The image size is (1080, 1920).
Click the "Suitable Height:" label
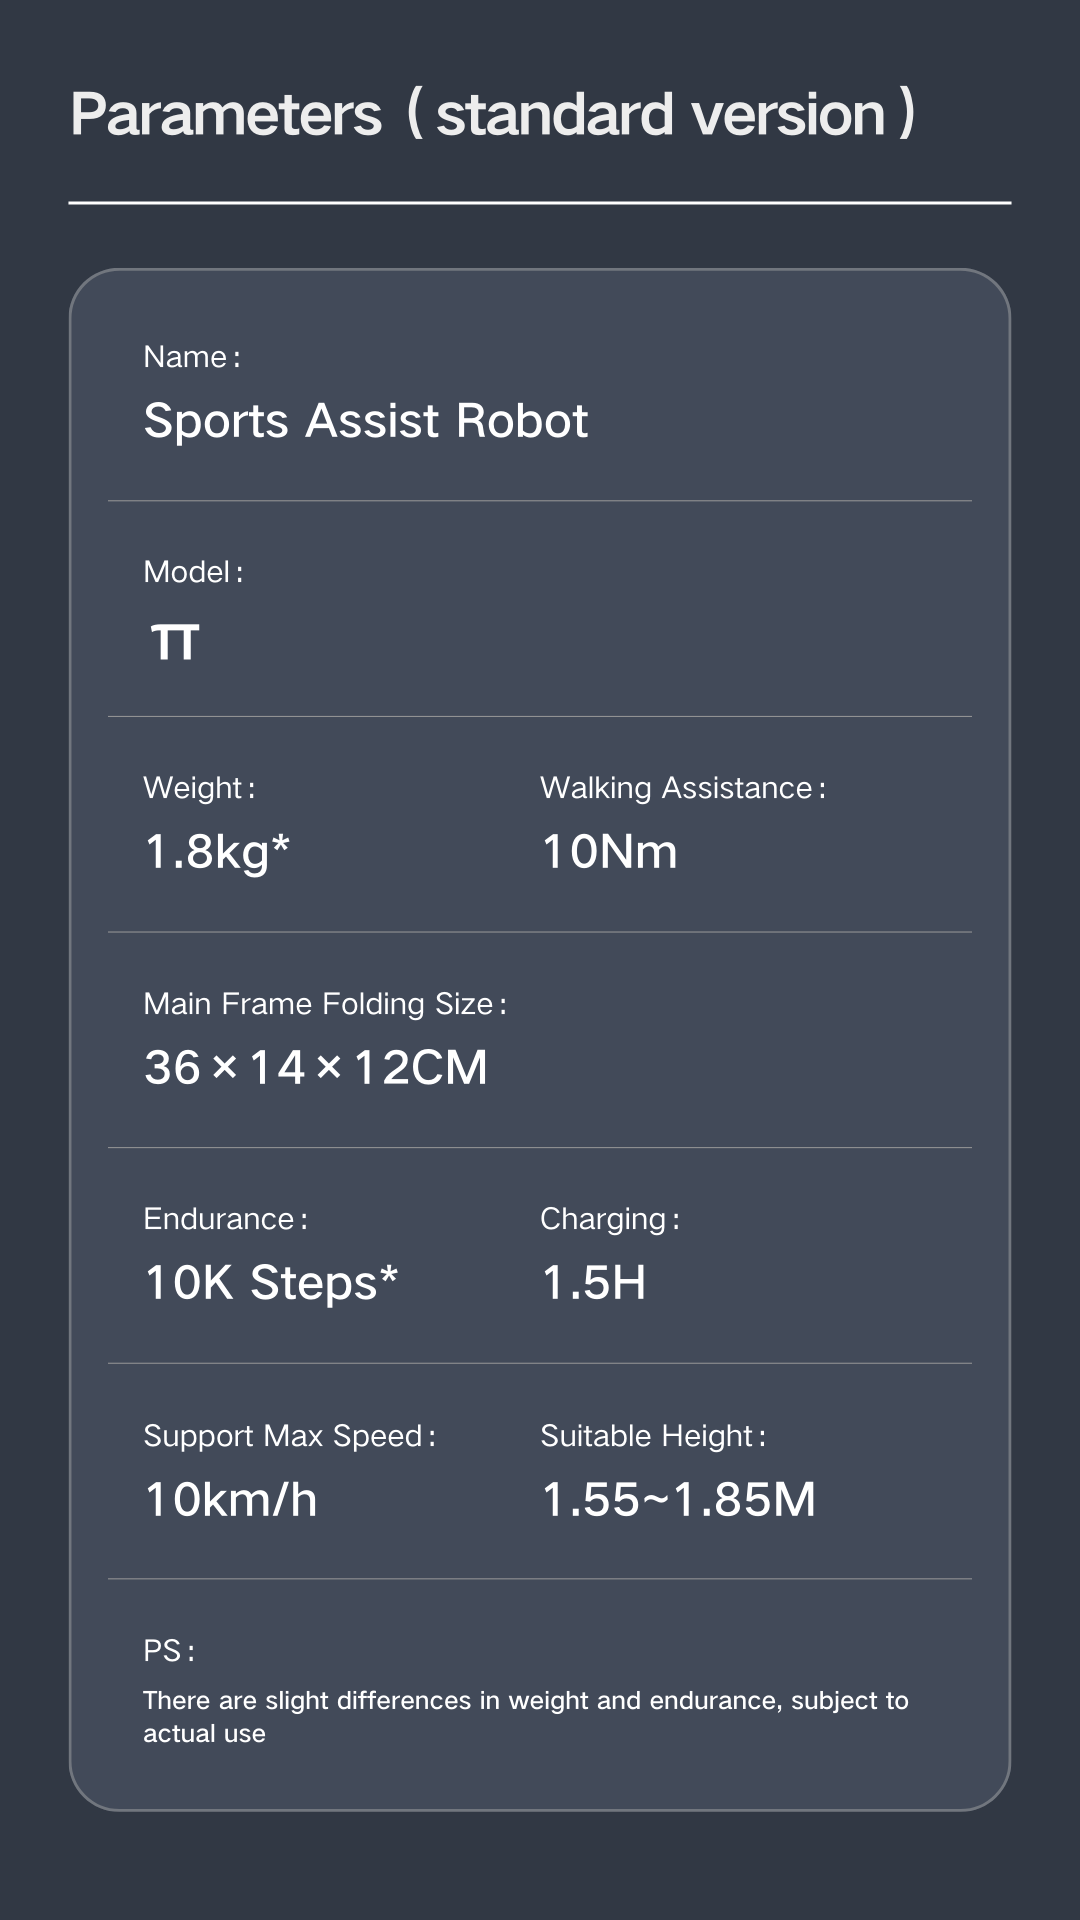653,1436
